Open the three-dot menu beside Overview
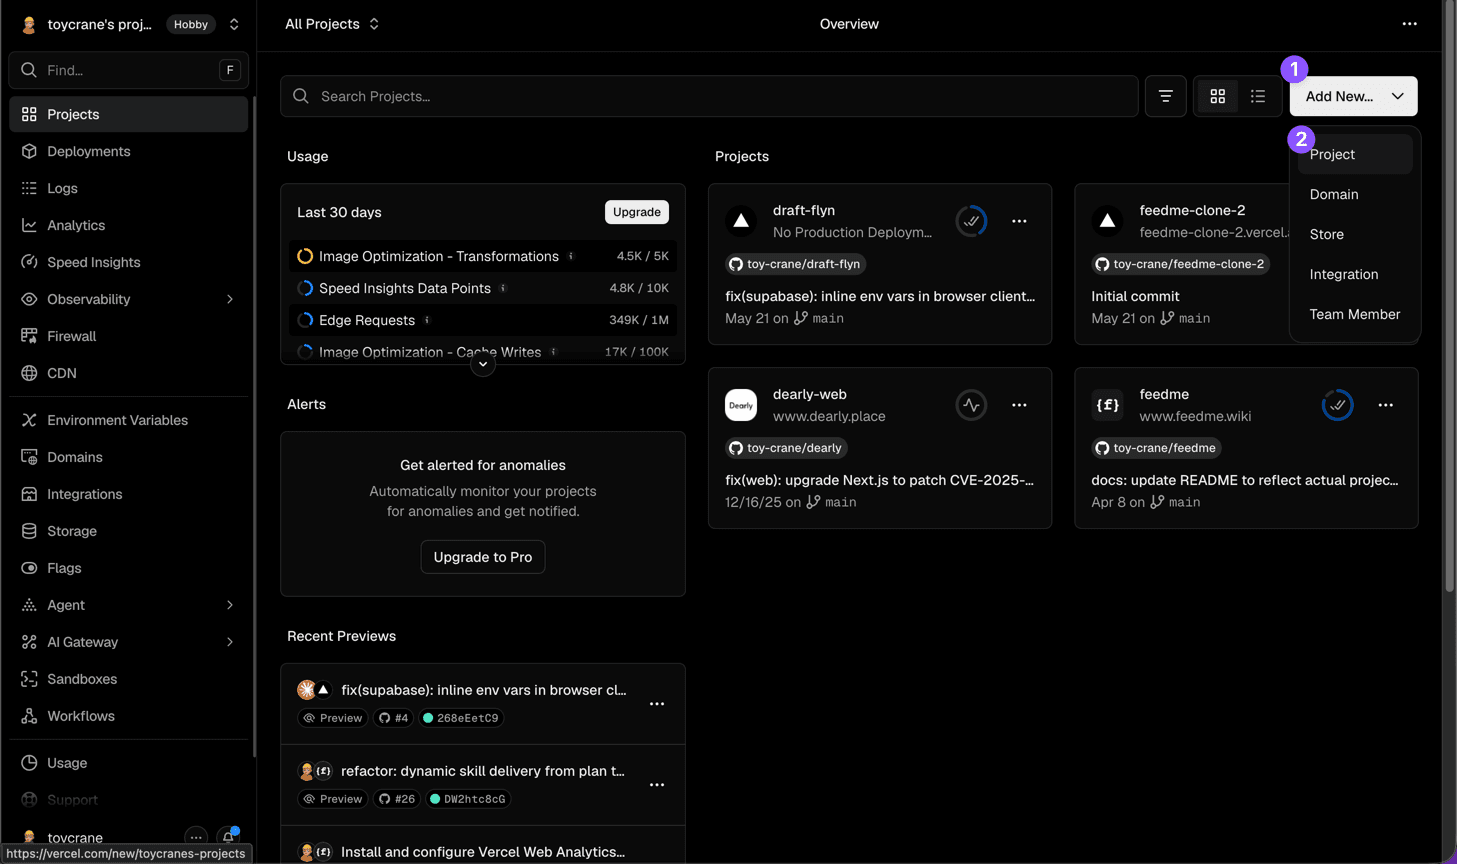This screenshot has width=1457, height=864. 1409,24
